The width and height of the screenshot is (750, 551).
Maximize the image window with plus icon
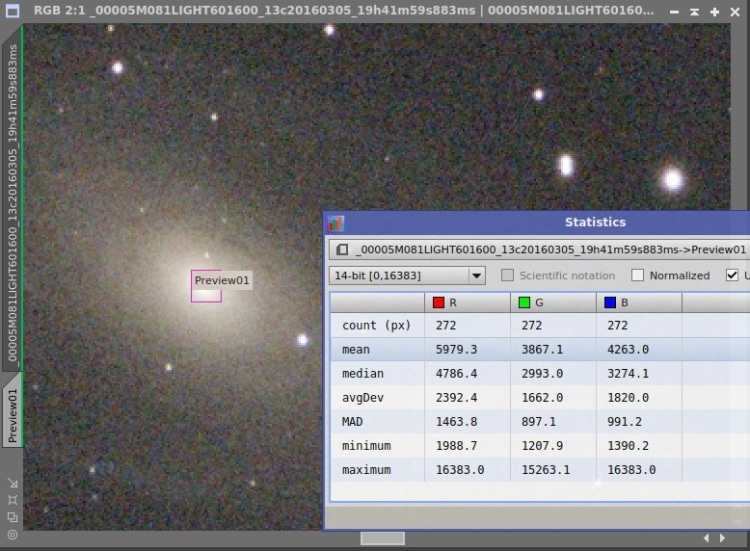point(715,12)
